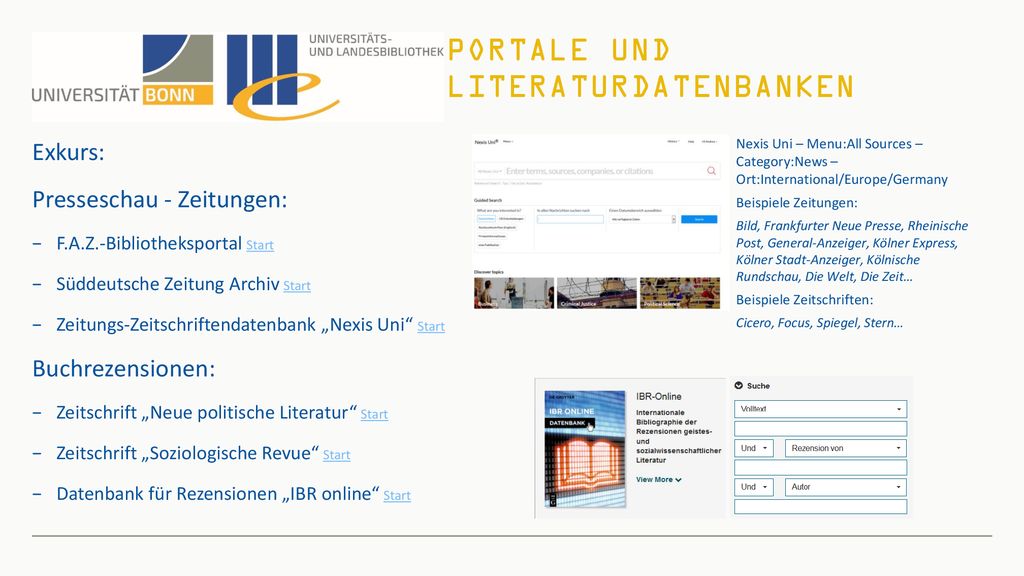Click the input field below Volltext
The width and height of the screenshot is (1024, 576).
(x=820, y=428)
